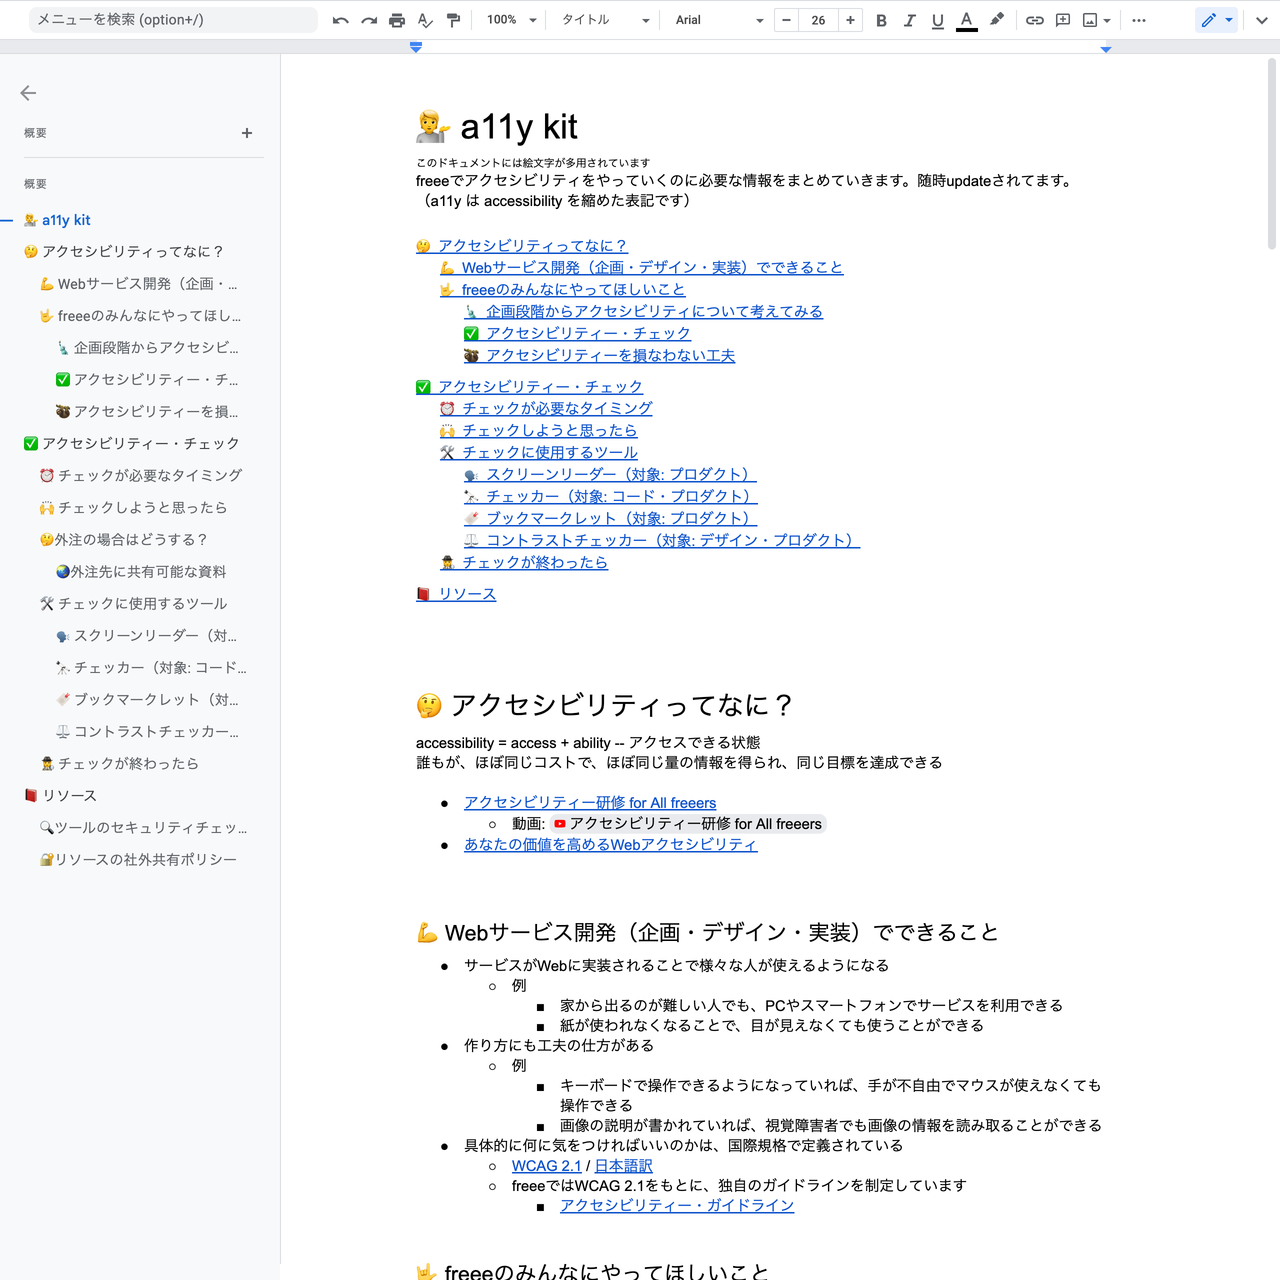Open TOC link スクリーンリーダー（対象: プロダクト）
The image size is (1280, 1280).
click(x=610, y=474)
